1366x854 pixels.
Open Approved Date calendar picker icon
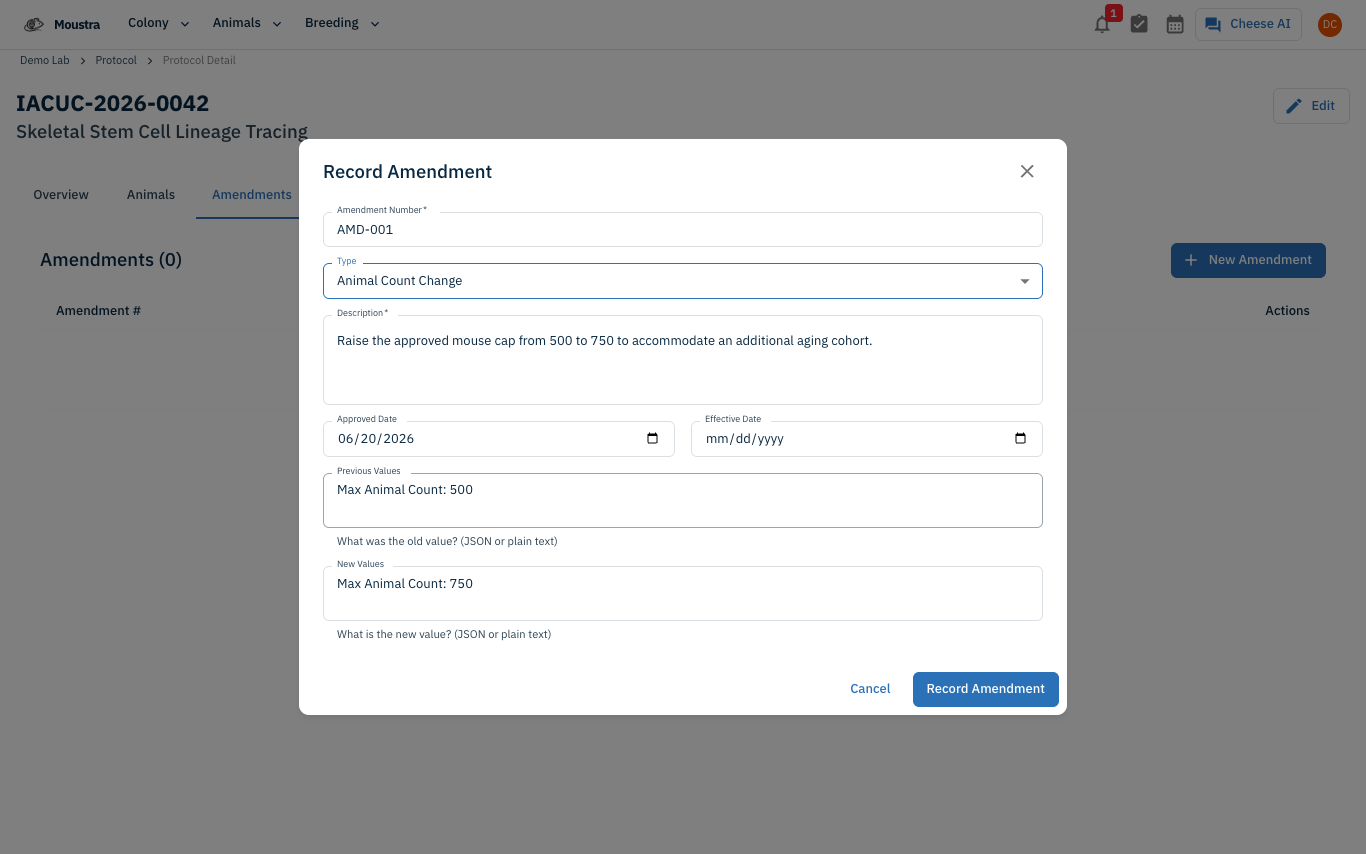653,439
